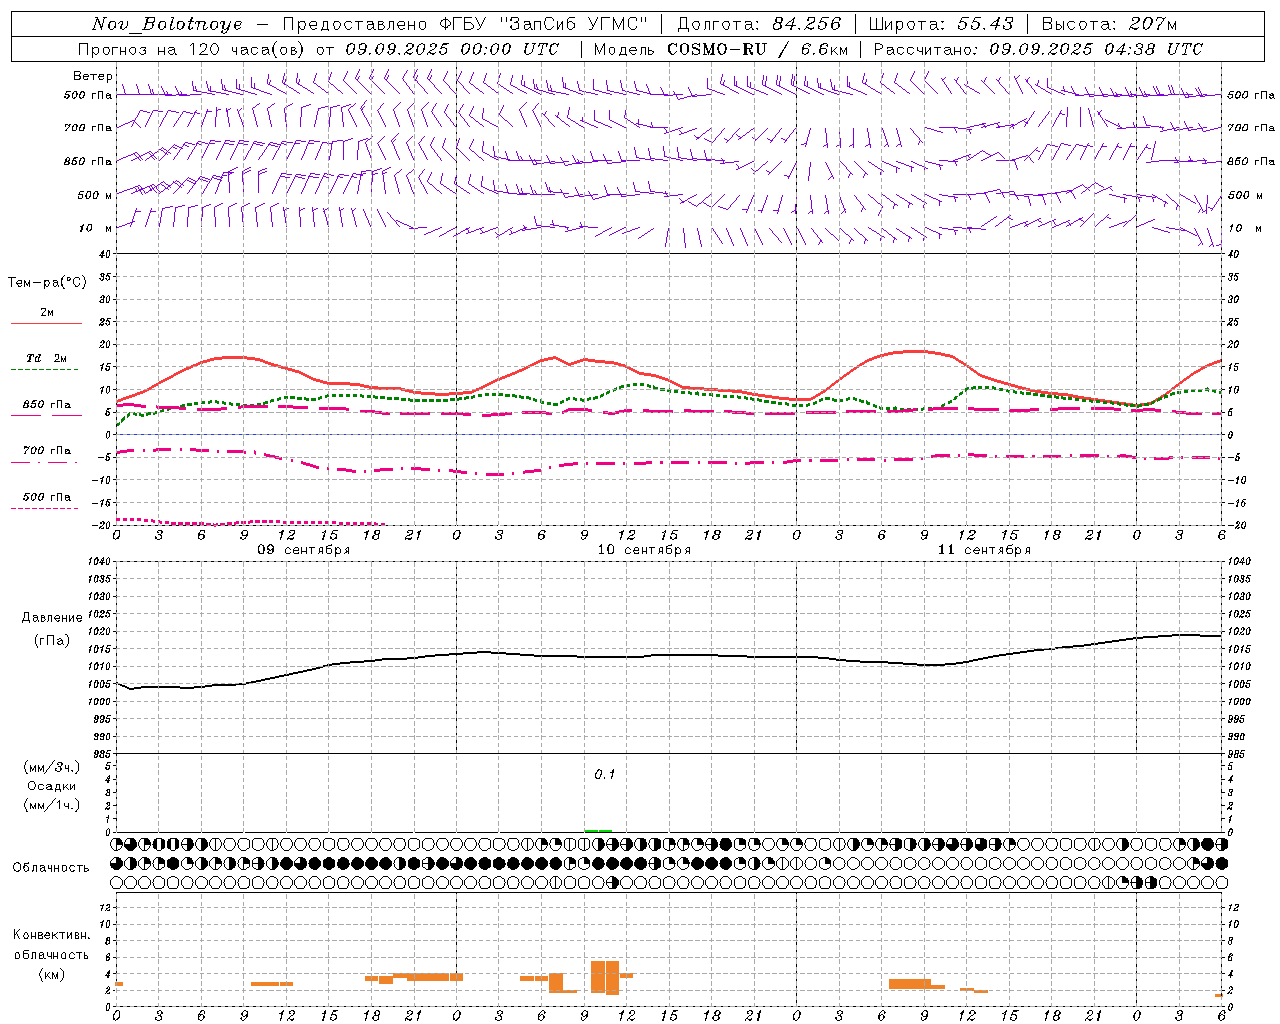
Task: Click the 'Долгота: 84.256' longitude value
Action: [x=759, y=24]
